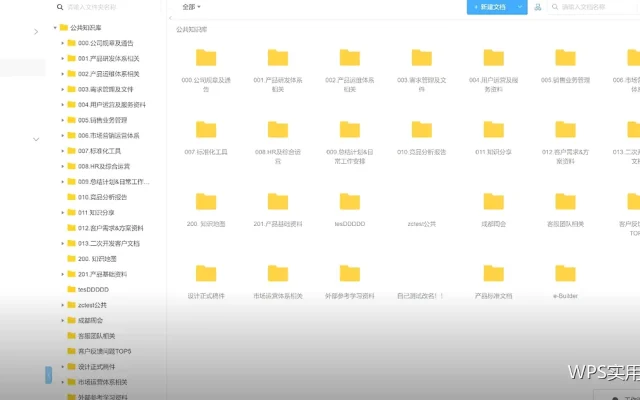Open the 201 产品基础资料 grid folder
The width and height of the screenshot is (640, 400).
click(x=278, y=202)
